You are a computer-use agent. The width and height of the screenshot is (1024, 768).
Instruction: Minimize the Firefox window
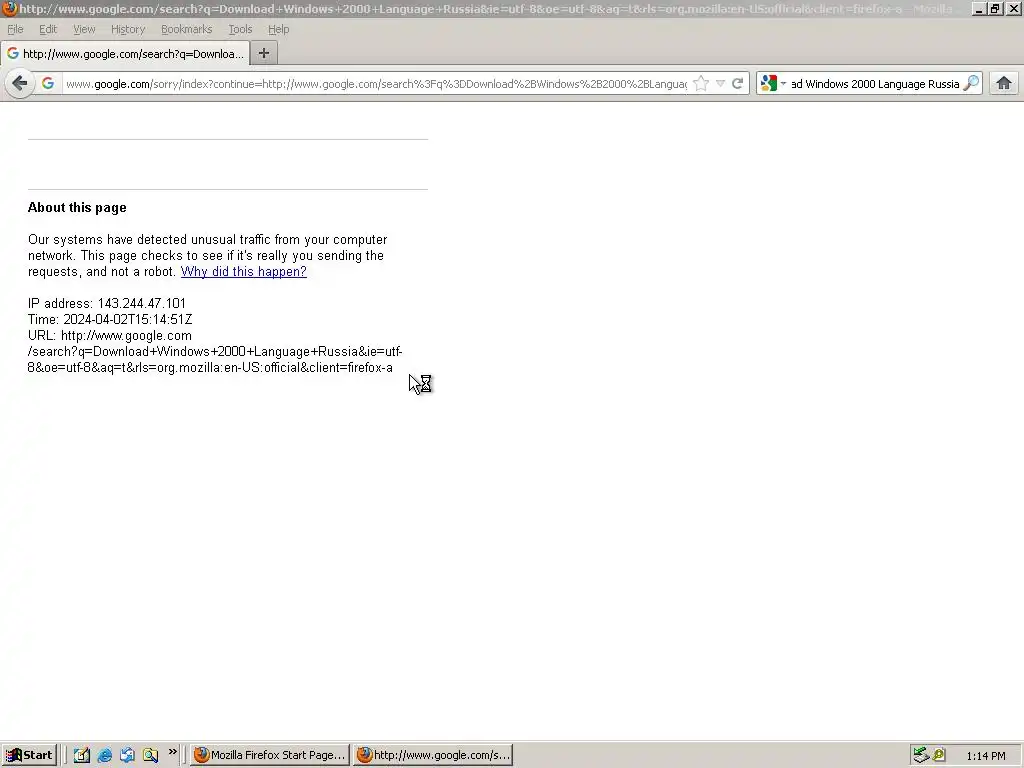pos(978,9)
